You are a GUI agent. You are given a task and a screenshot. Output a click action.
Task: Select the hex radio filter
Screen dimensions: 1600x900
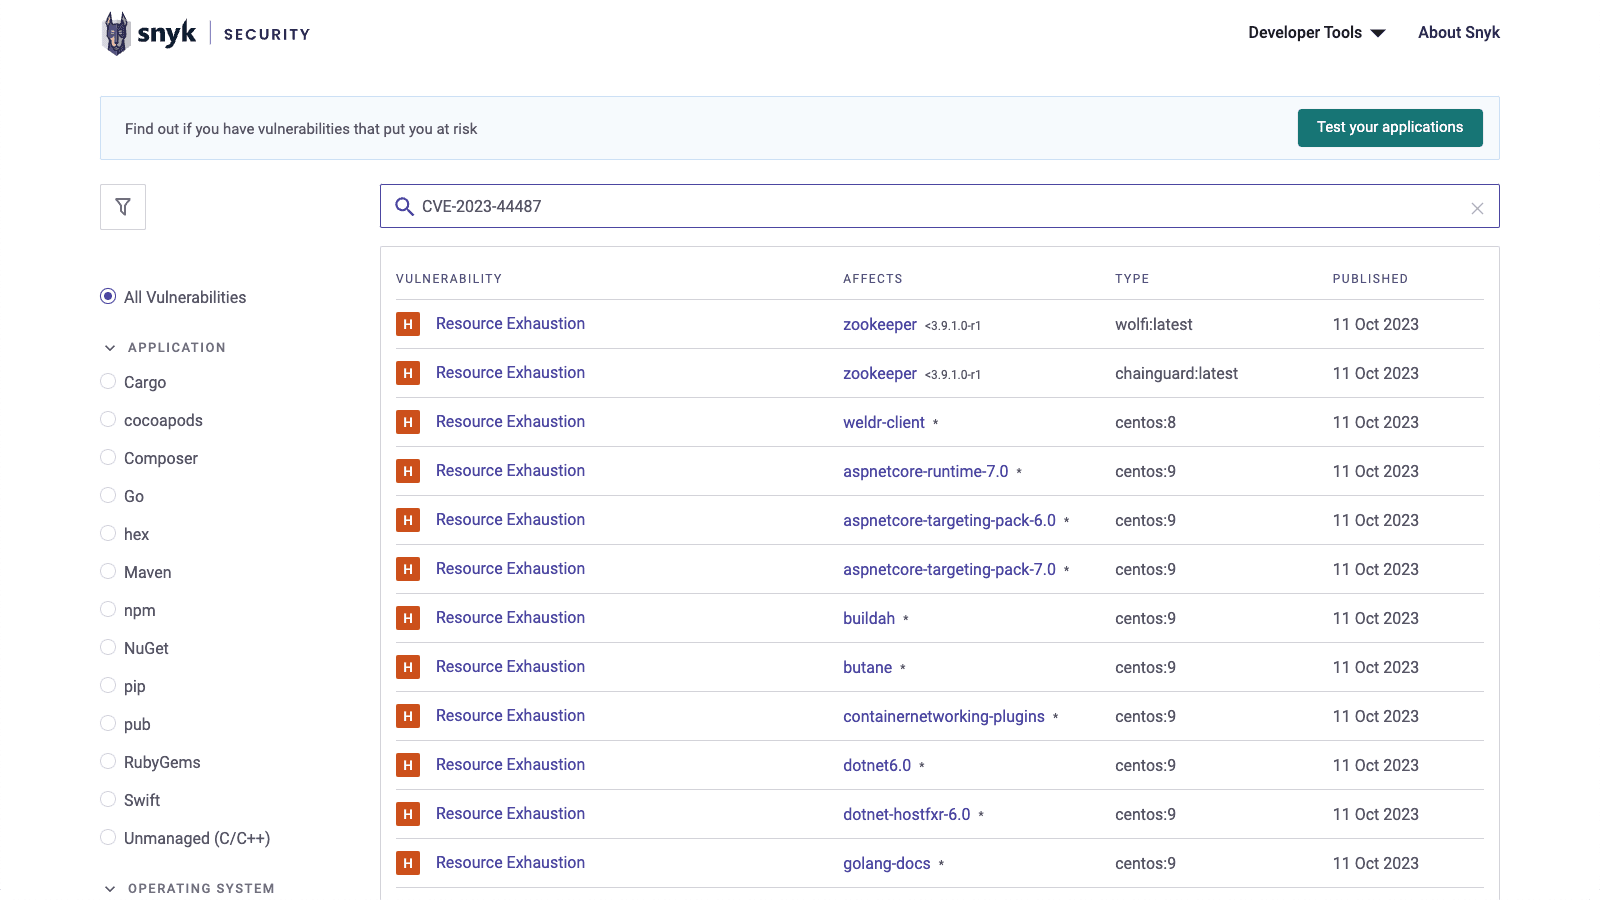tap(108, 533)
